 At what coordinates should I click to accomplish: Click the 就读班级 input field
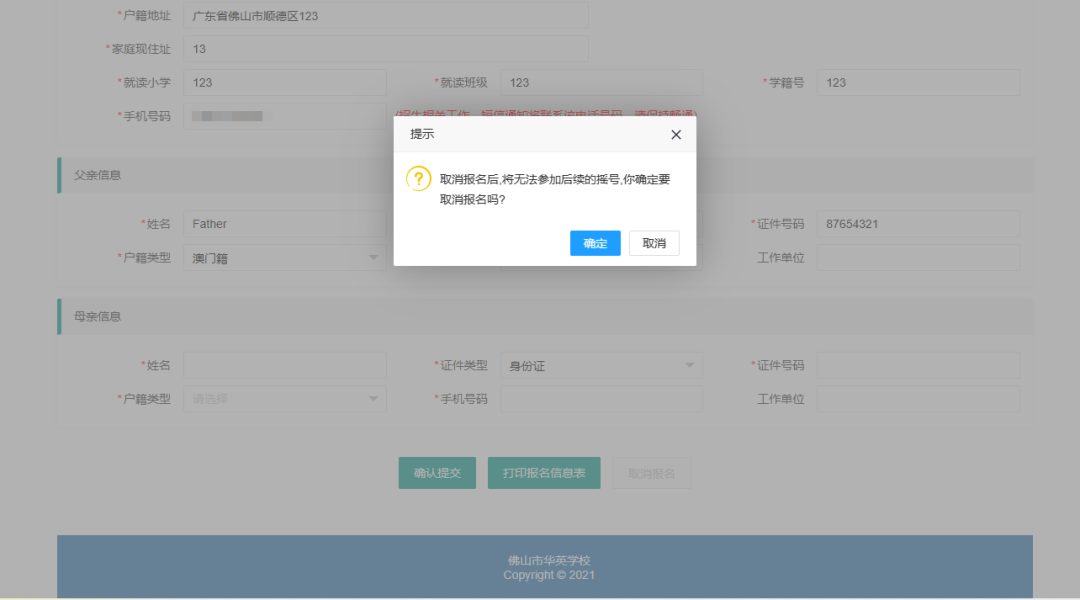[601, 83]
